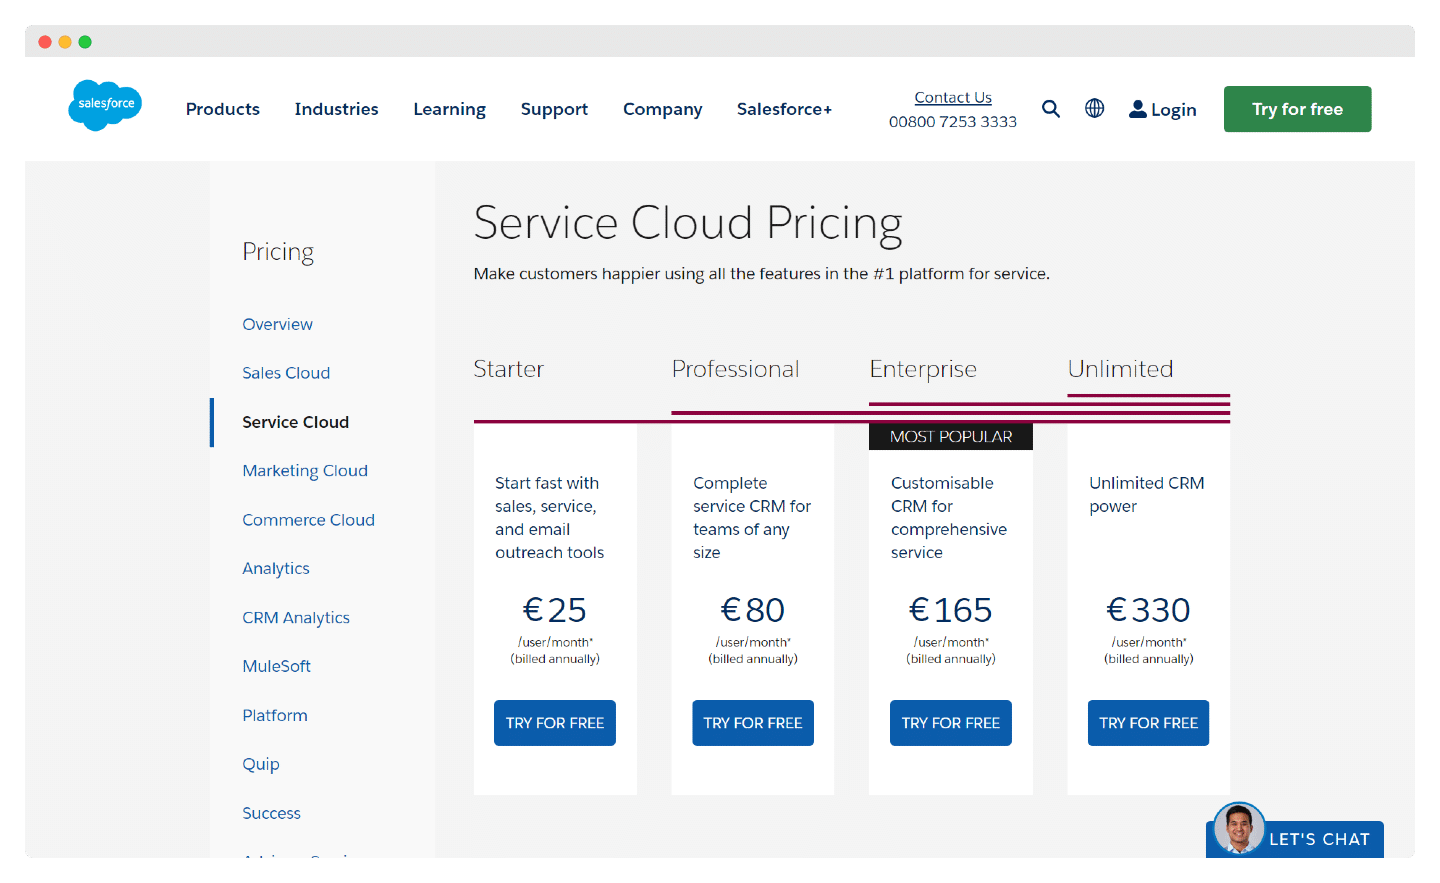Click the €80 Professional price
The height and width of the screenshot is (883, 1440).
[753, 610]
